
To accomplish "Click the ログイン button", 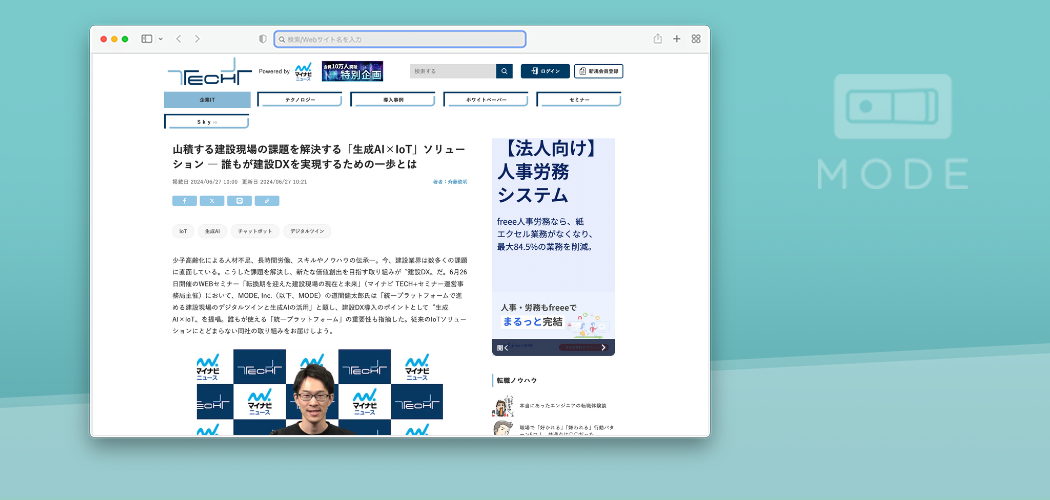I will 545,71.
